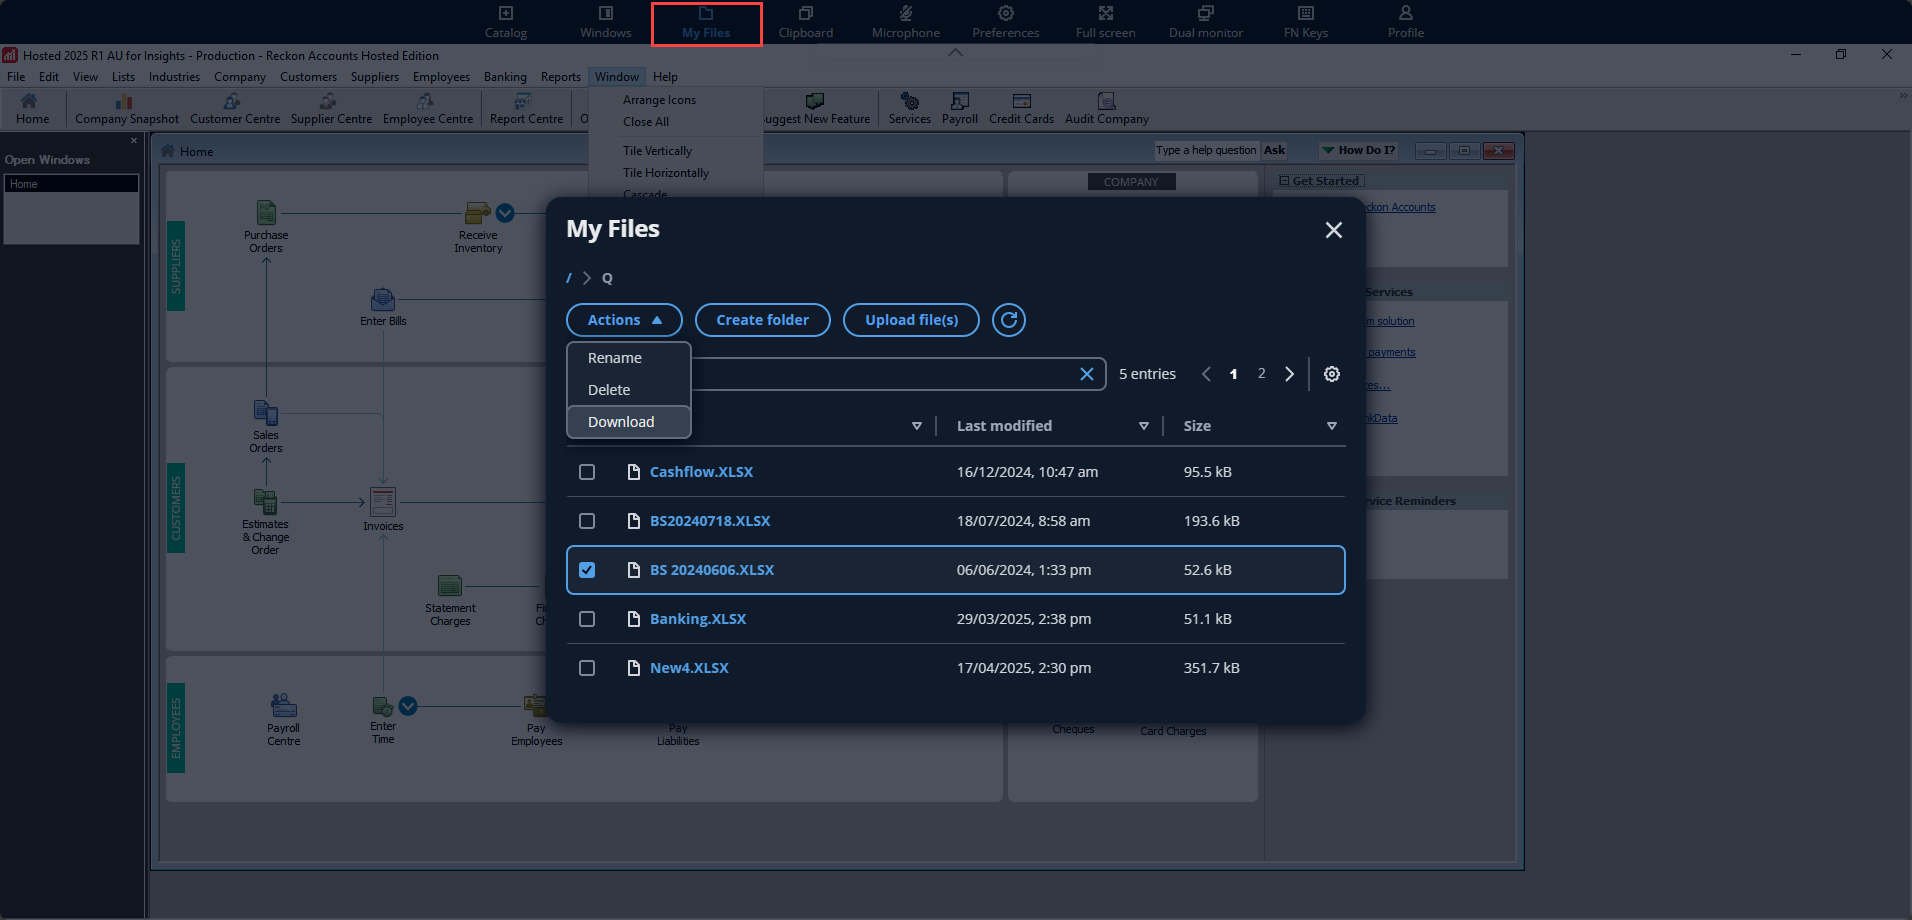Open the Payroll Centre icon
Screen dimensions: 1912x920
[x=283, y=706]
